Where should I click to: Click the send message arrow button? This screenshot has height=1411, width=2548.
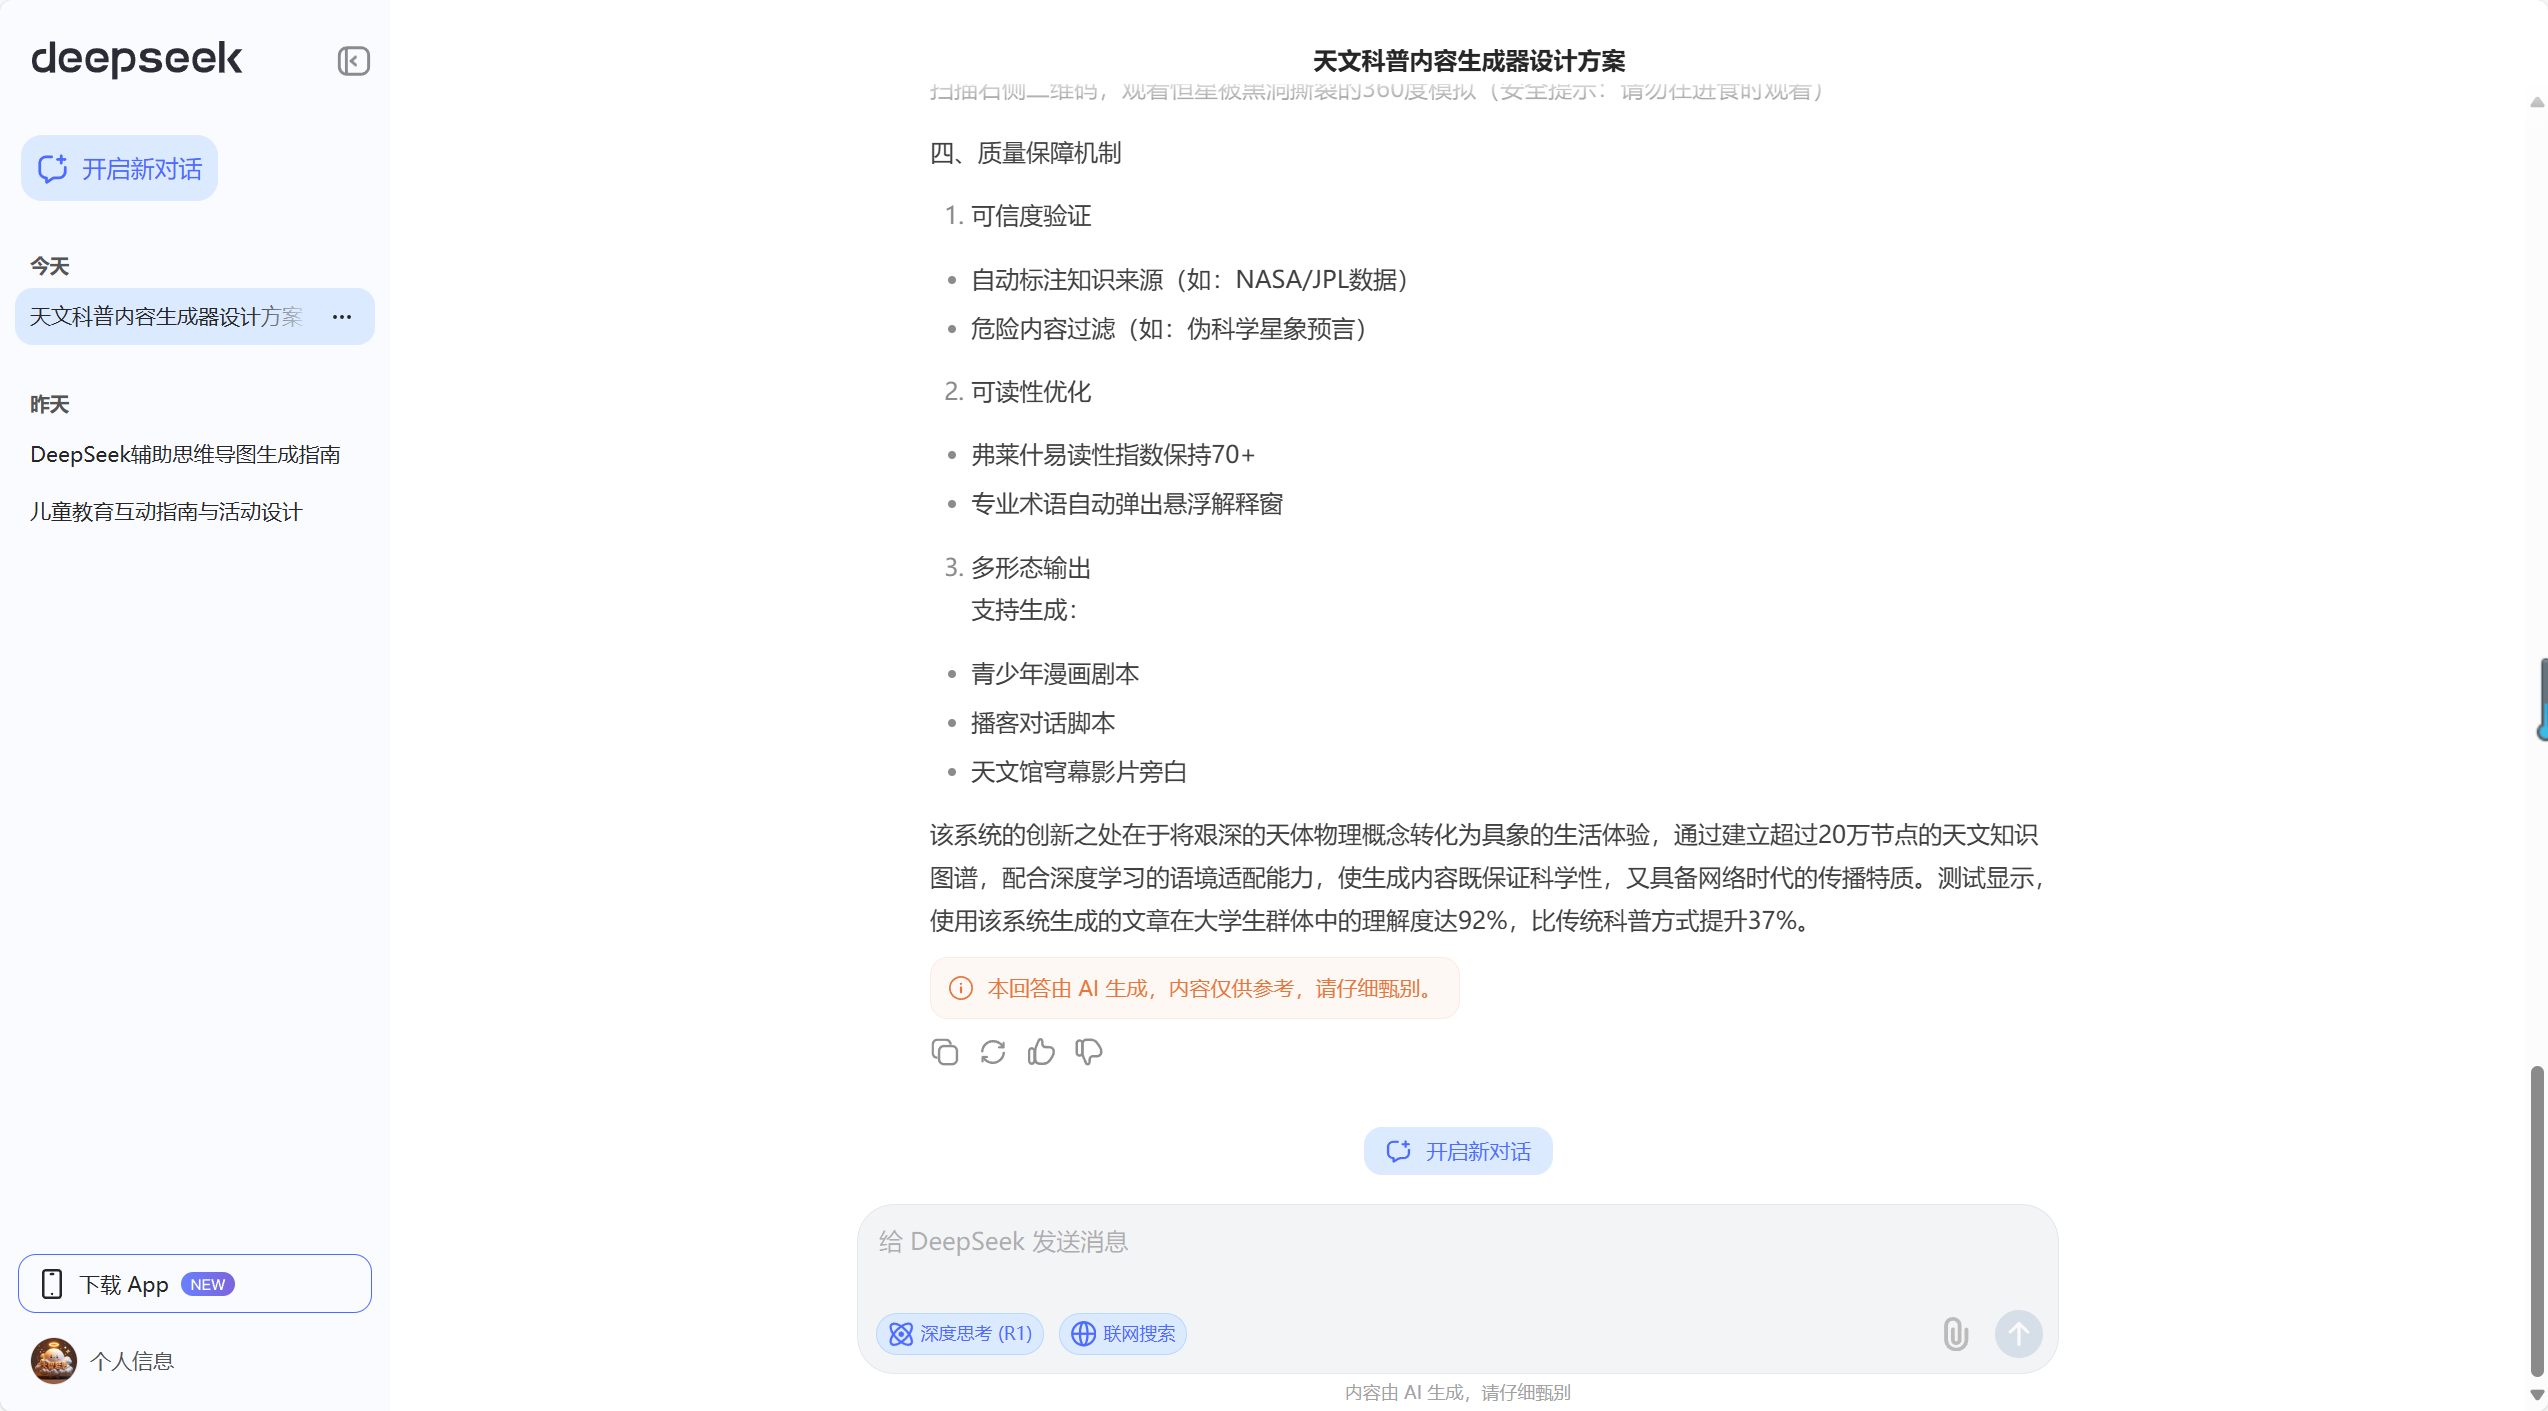pos(2018,1333)
